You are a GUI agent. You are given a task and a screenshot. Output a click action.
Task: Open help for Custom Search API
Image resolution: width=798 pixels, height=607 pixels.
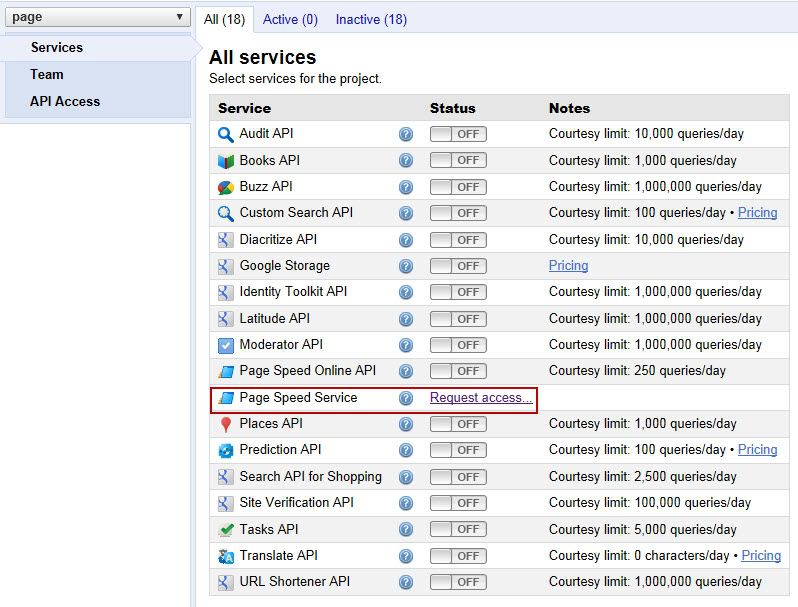[x=406, y=213]
